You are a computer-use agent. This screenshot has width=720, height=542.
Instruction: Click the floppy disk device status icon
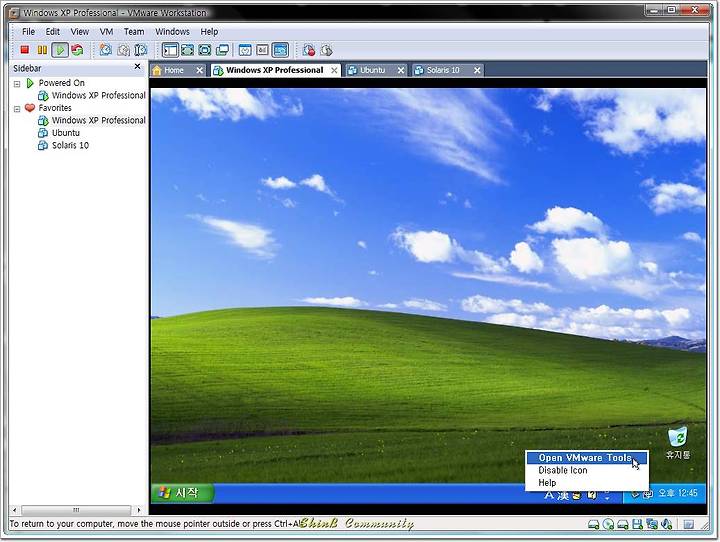point(637,524)
